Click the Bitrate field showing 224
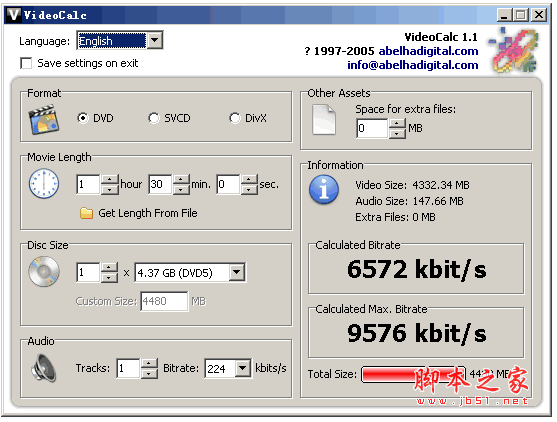This screenshot has width=557, height=422. 220,368
